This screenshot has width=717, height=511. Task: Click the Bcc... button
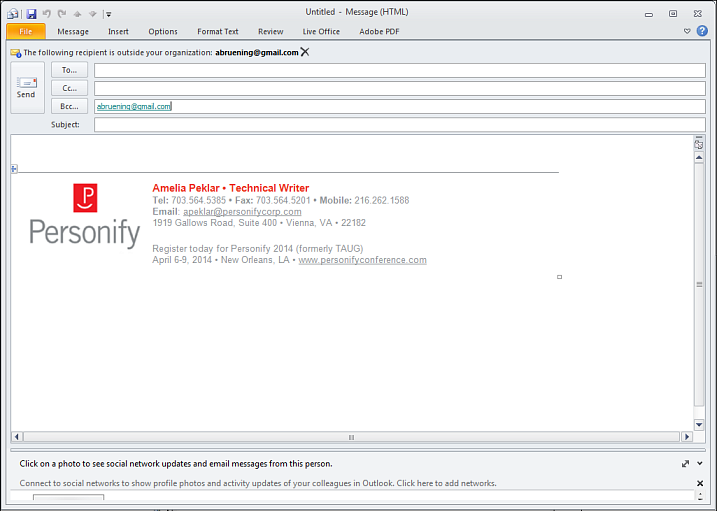pos(70,106)
